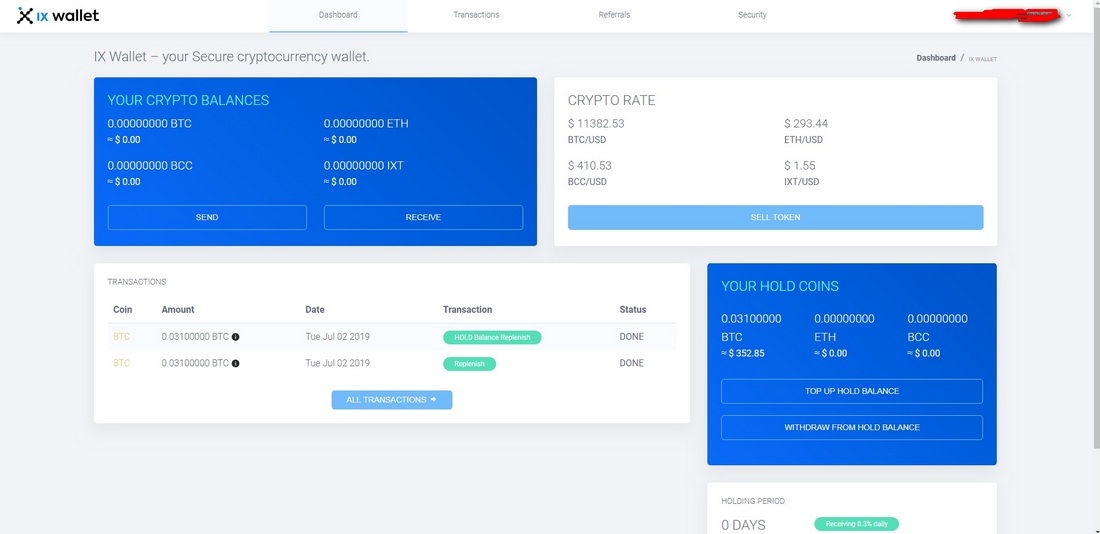Click info icon in HOLD Balance Replenish row
The width and height of the screenshot is (1100, 534).
[x=236, y=337]
